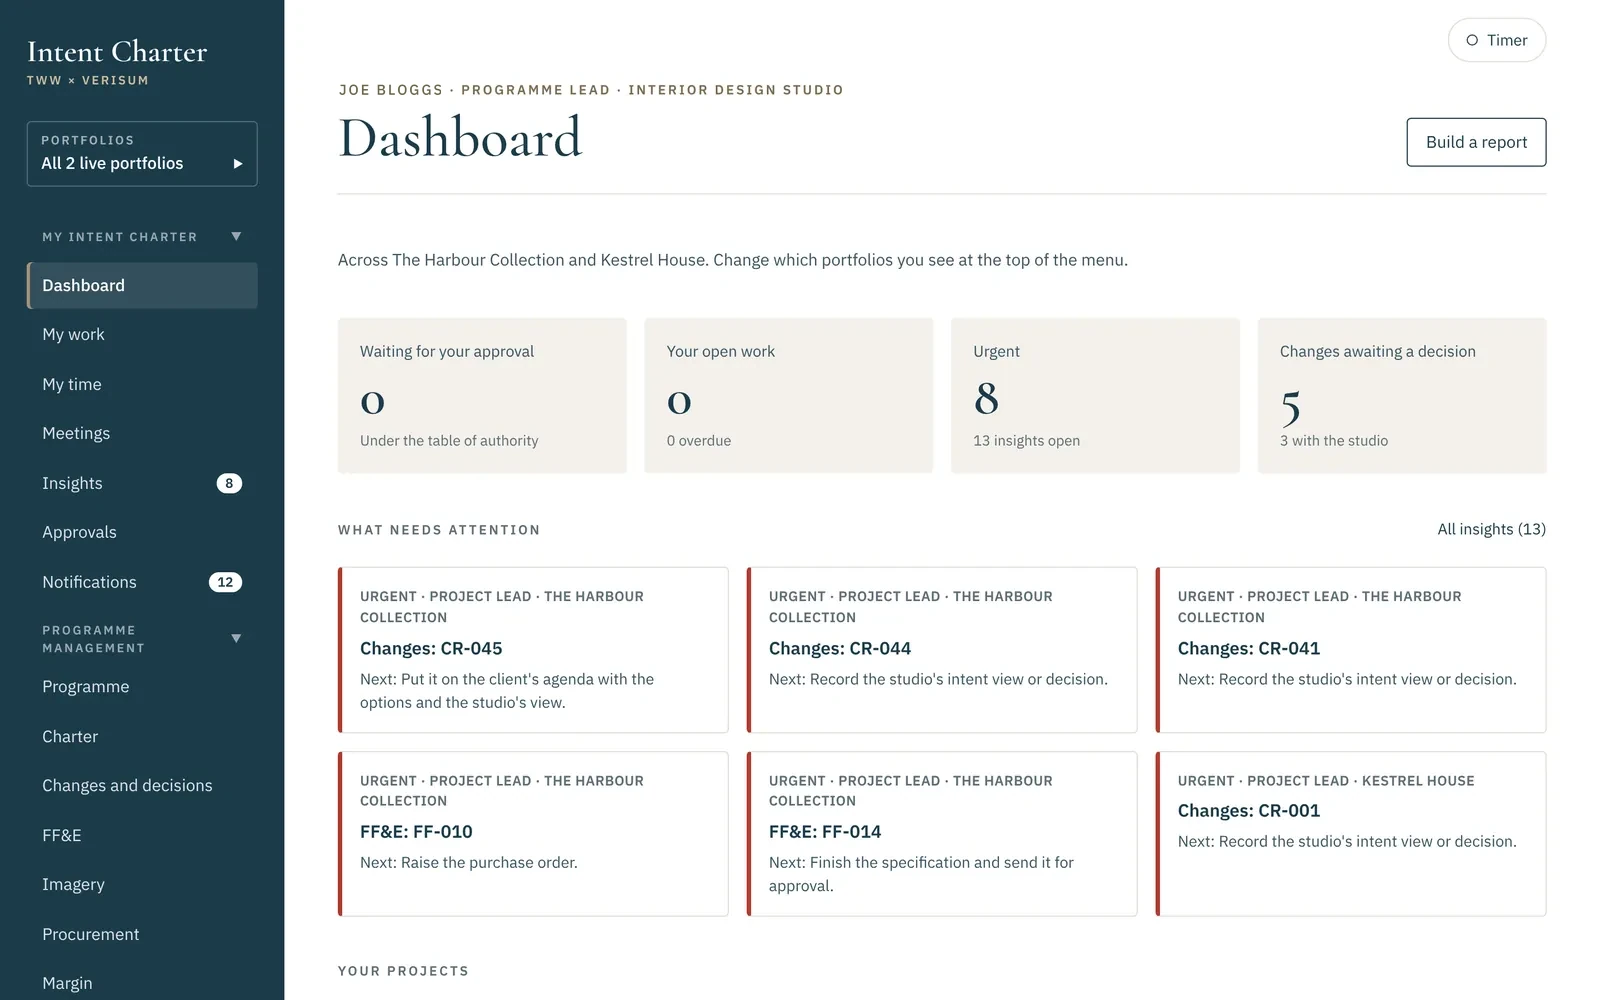Click Build a report button
Viewport: 1600px width, 1000px height.
coord(1476,142)
